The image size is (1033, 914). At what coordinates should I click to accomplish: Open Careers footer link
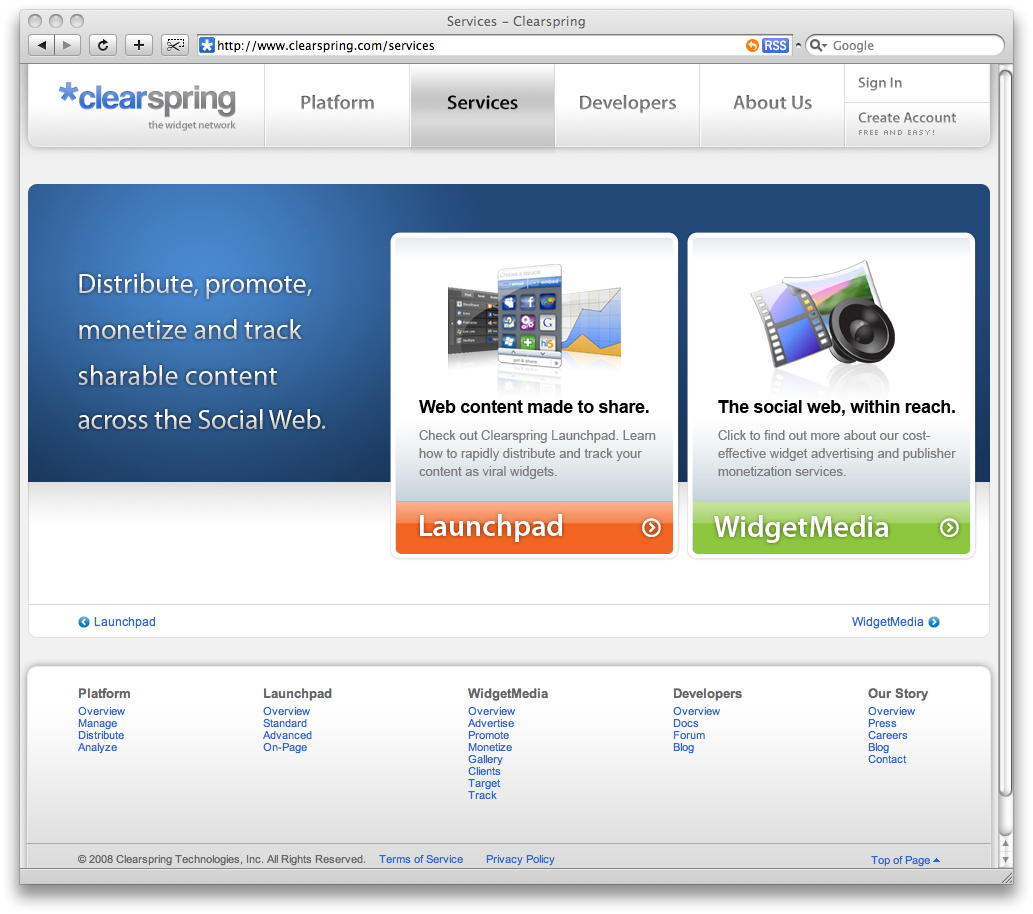[x=887, y=735]
